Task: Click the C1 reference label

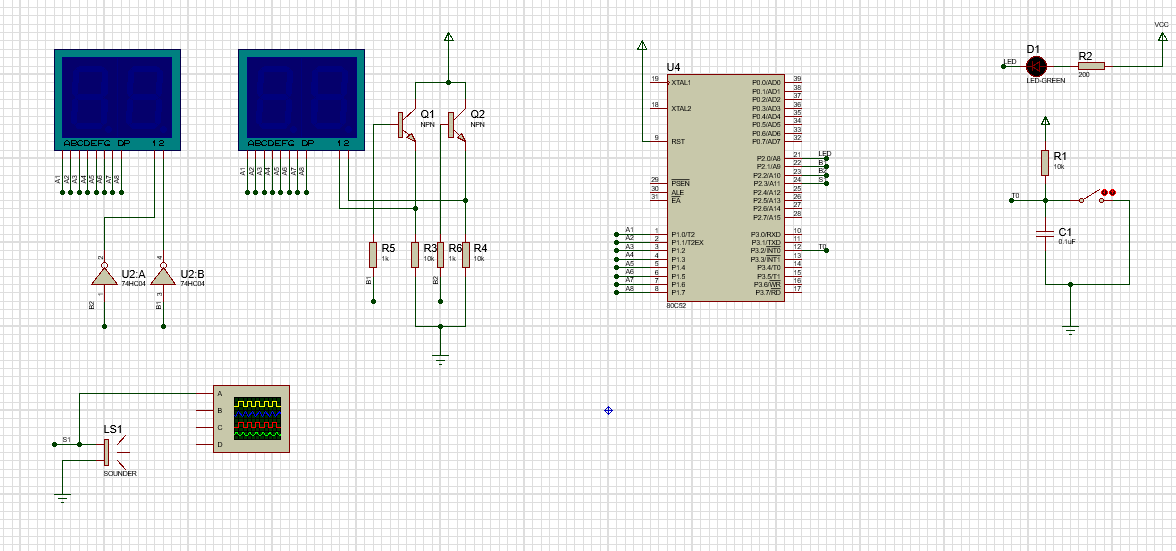Action: [1065, 232]
